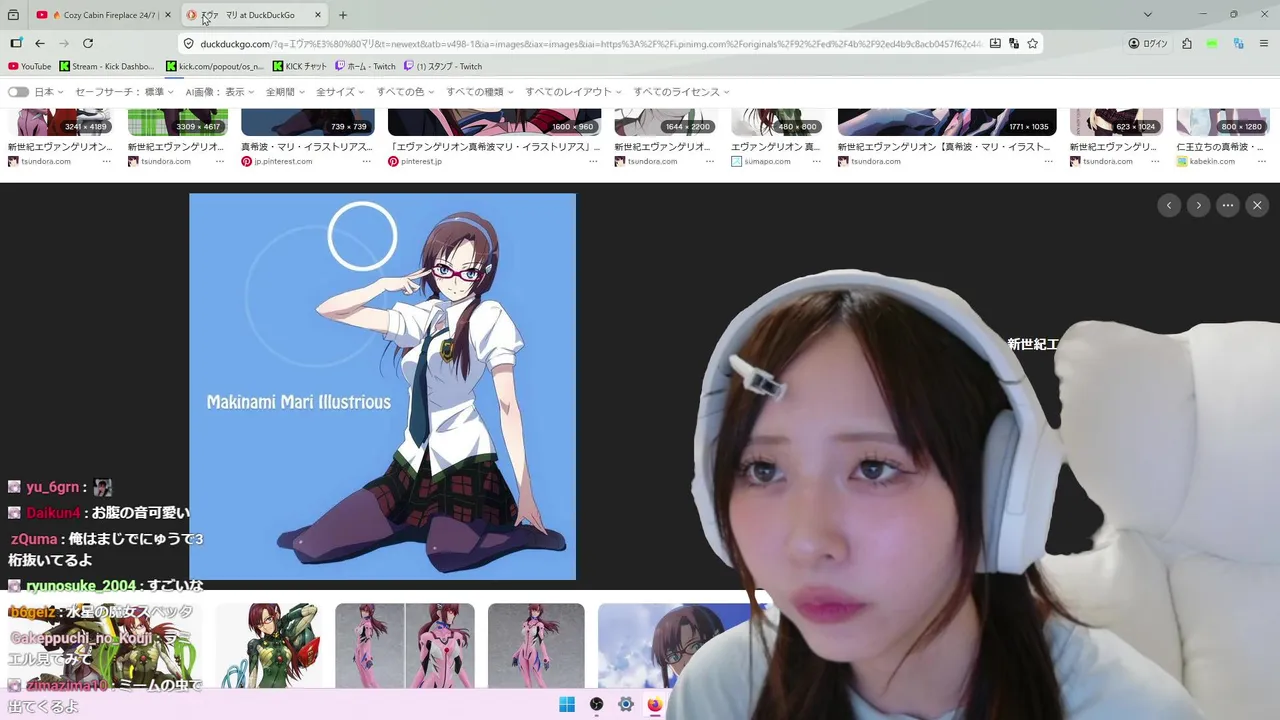
Task: Open the single pink plugsuit figure thumbnail
Action: [536, 645]
